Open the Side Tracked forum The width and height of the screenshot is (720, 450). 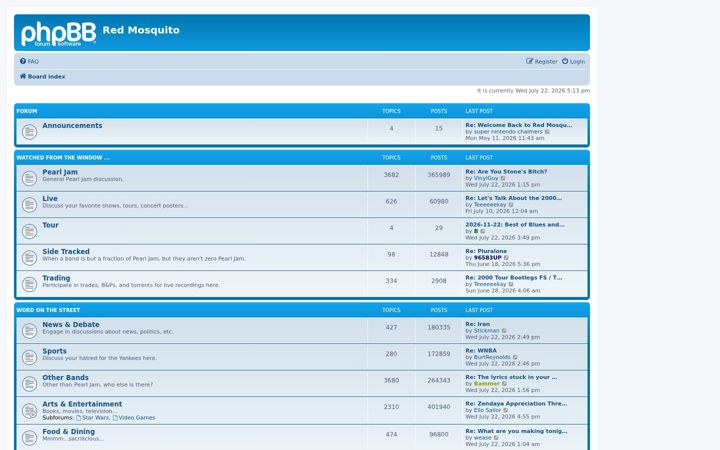(x=66, y=251)
